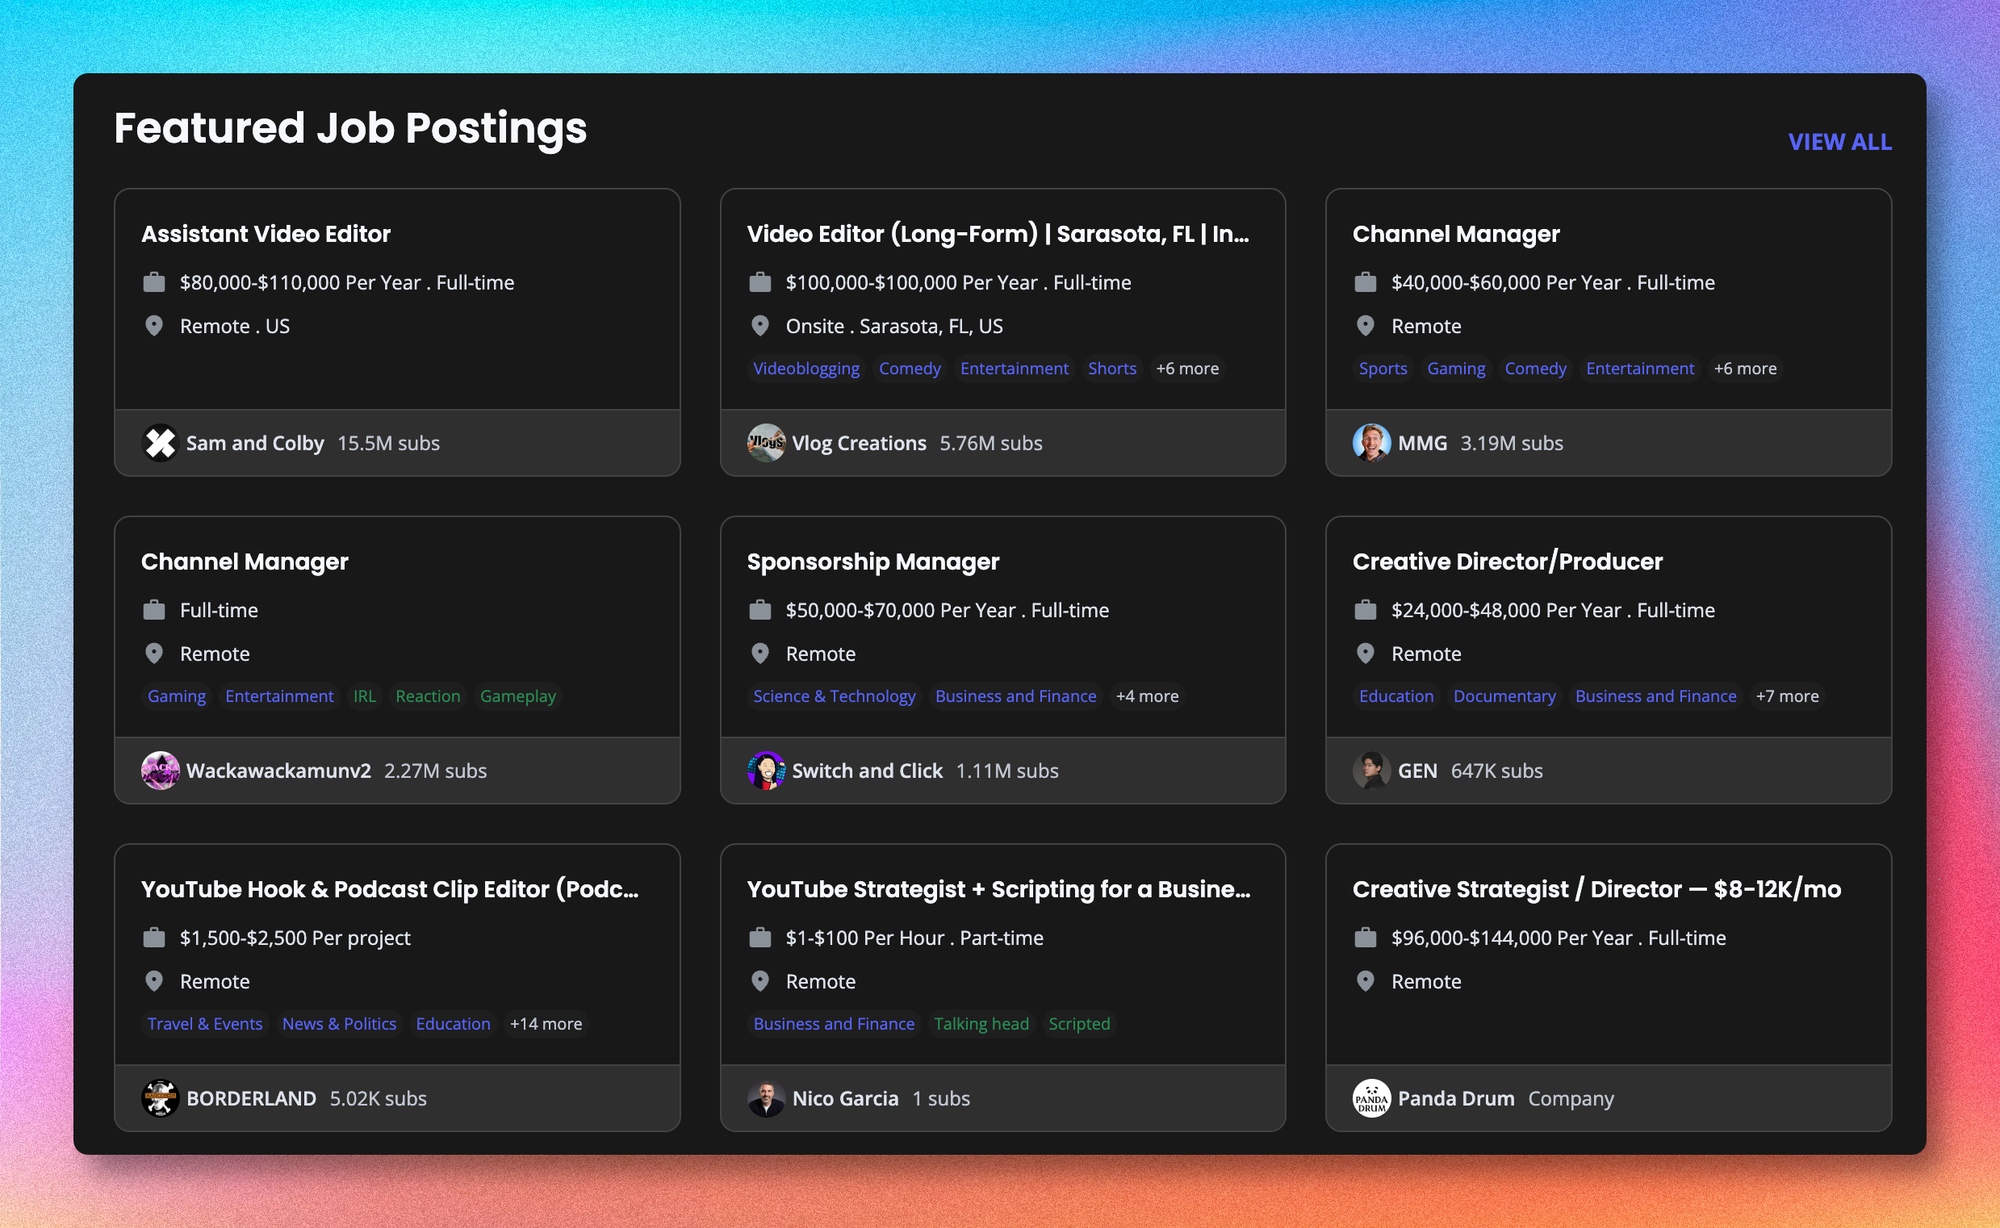Select the Gameplay tag
This screenshot has height=1228, width=2000.
[x=517, y=696]
